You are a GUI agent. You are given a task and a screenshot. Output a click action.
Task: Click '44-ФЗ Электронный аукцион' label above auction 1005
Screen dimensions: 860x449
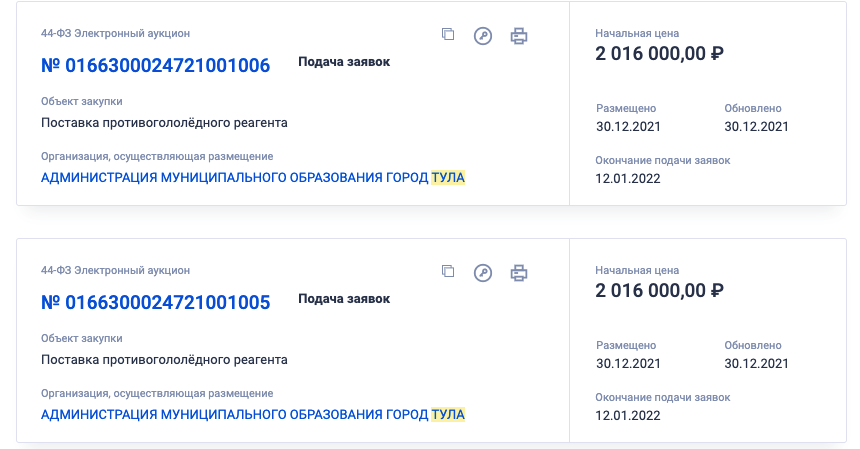point(115,270)
